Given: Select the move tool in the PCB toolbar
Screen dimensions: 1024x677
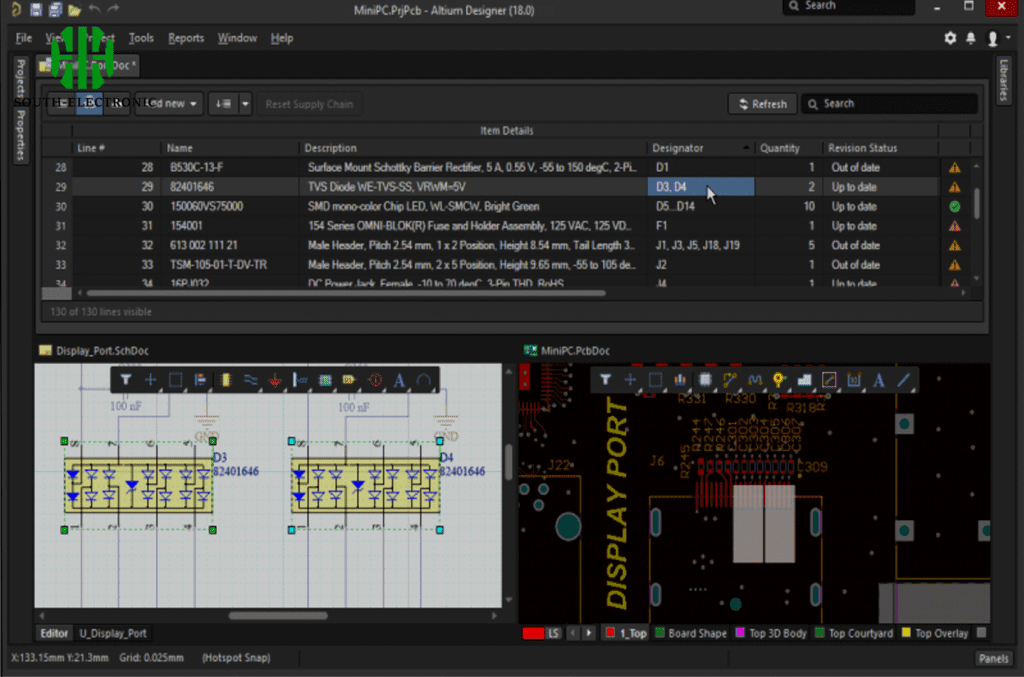Looking at the screenshot, I should 631,380.
